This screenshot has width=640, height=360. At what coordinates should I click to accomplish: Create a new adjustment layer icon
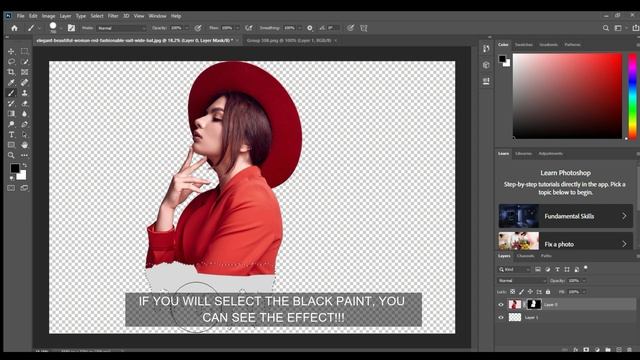pos(597,350)
